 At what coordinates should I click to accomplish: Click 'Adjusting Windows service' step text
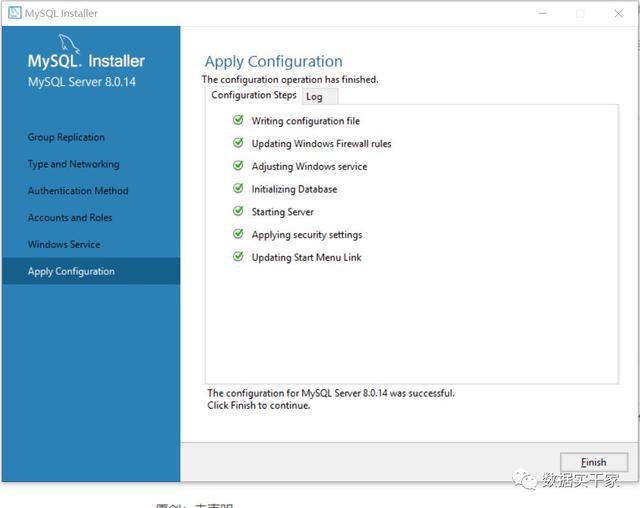click(x=309, y=166)
